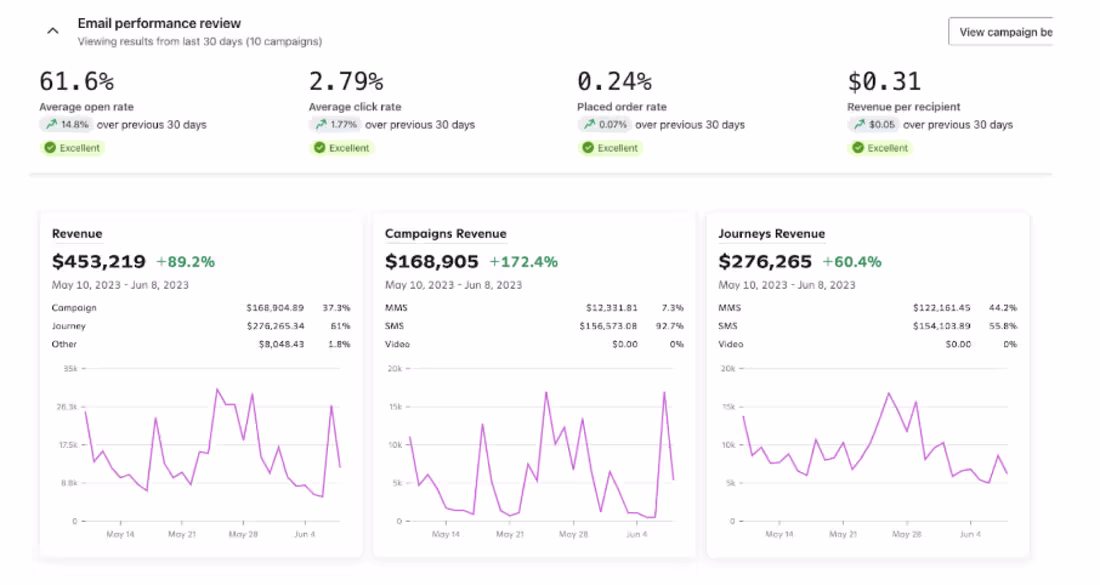Click the Excellent badge under Average click rate
This screenshot has height=585, width=1100.
(342, 148)
